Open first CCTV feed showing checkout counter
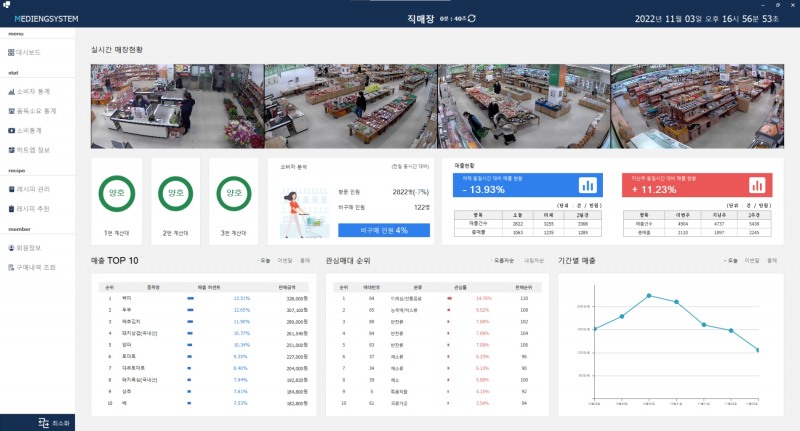Screen dimensions: 800x431 [x=178, y=106]
